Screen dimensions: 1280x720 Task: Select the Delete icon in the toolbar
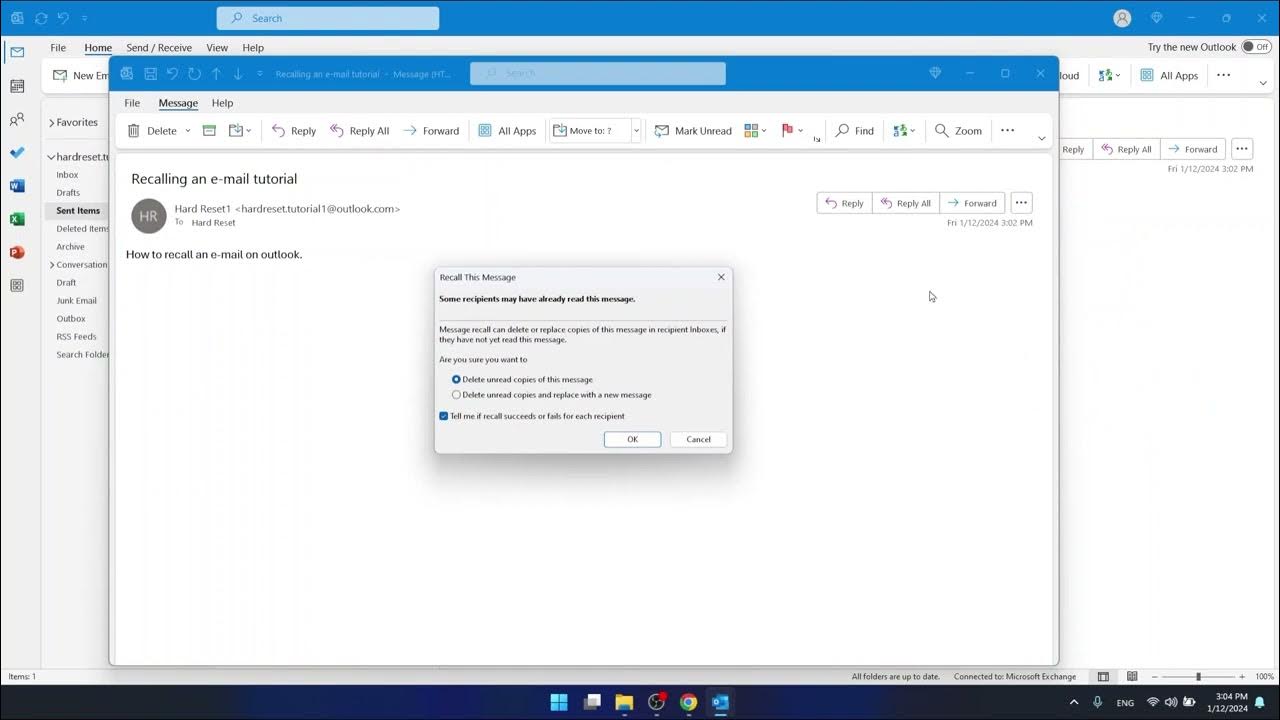point(134,130)
